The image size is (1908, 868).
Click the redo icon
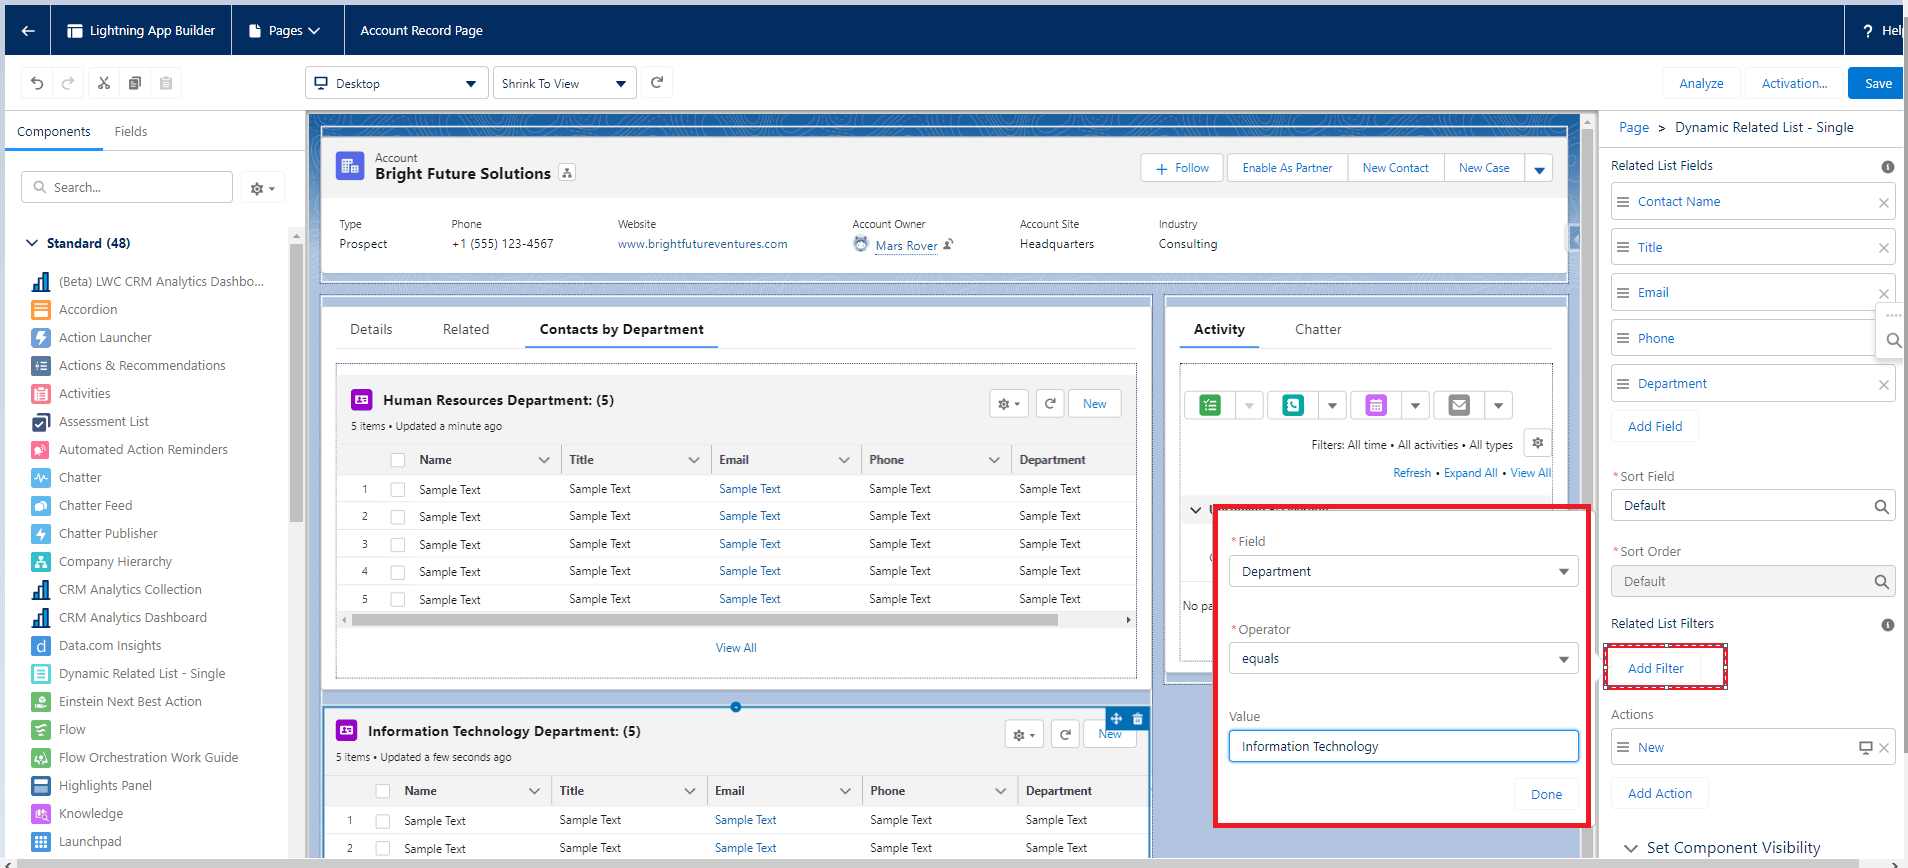pos(68,83)
